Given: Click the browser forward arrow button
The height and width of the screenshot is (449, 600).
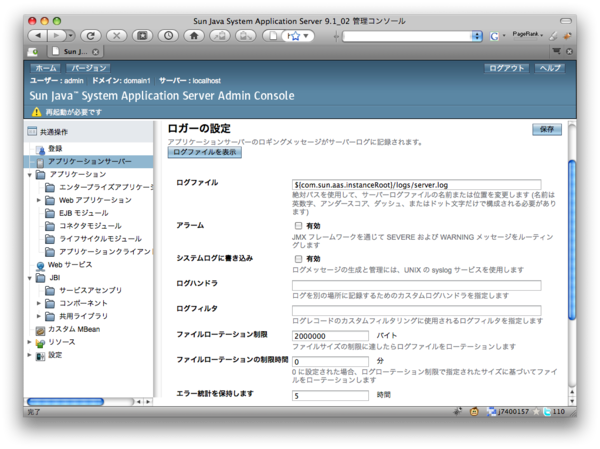Looking at the screenshot, I should pos(56,36).
